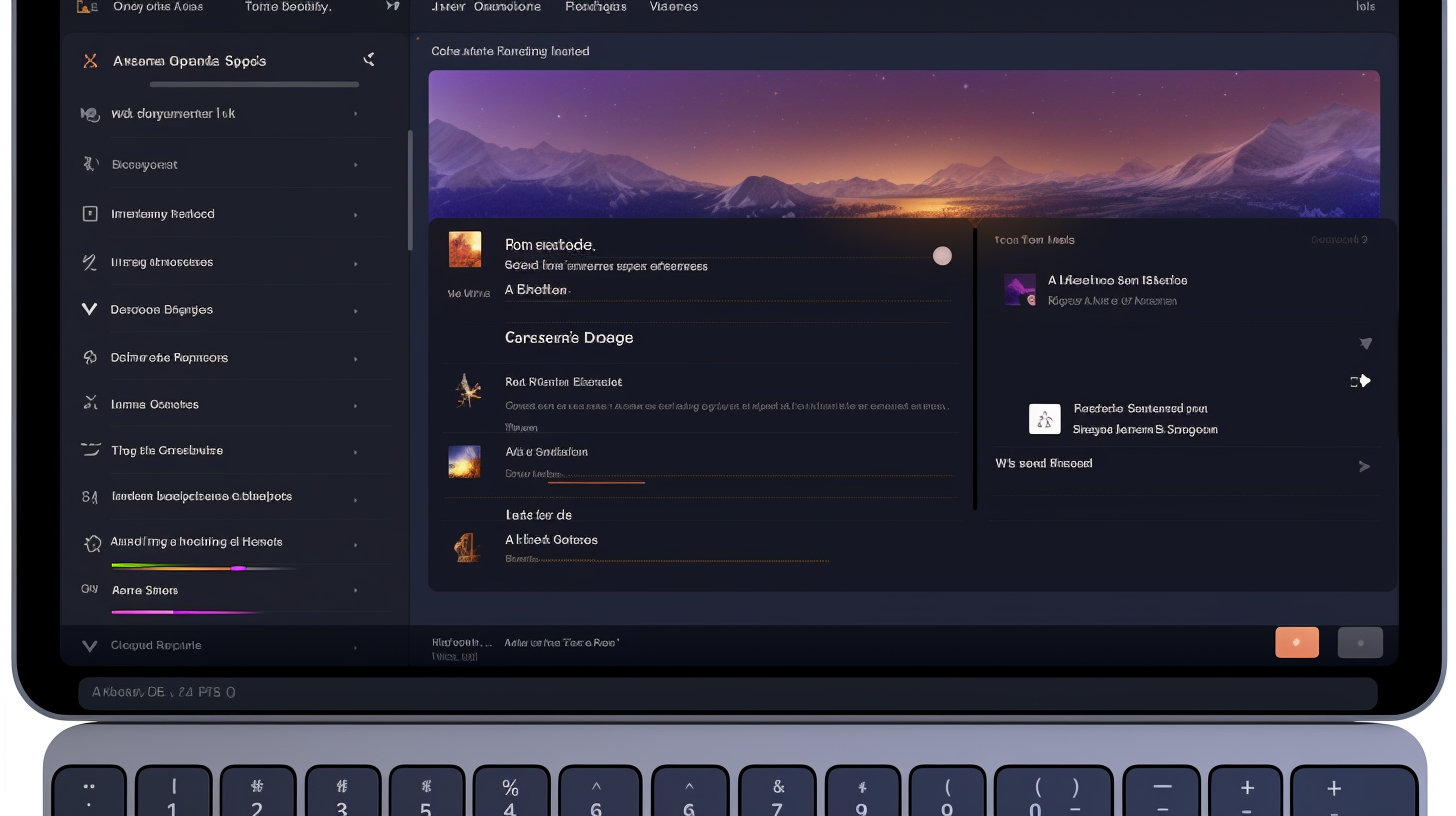Open the "Tome Boobihy" top menu item
Viewport: 1456px width, 816px height.
288,7
